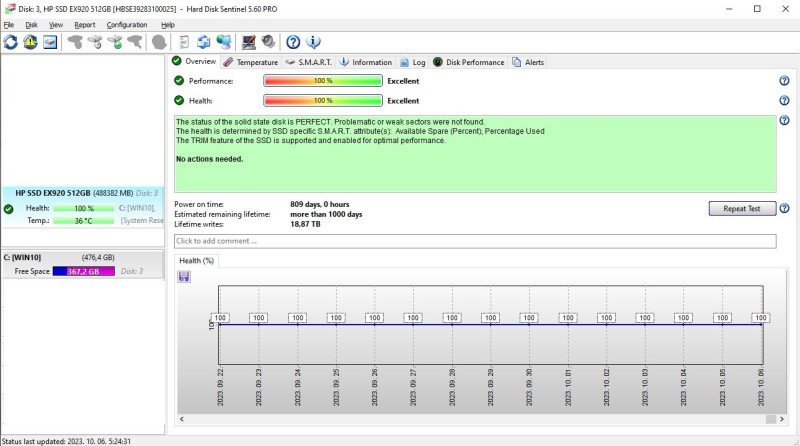This screenshot has width=800, height=446.
Task: Open the Disk menu
Action: 32,24
